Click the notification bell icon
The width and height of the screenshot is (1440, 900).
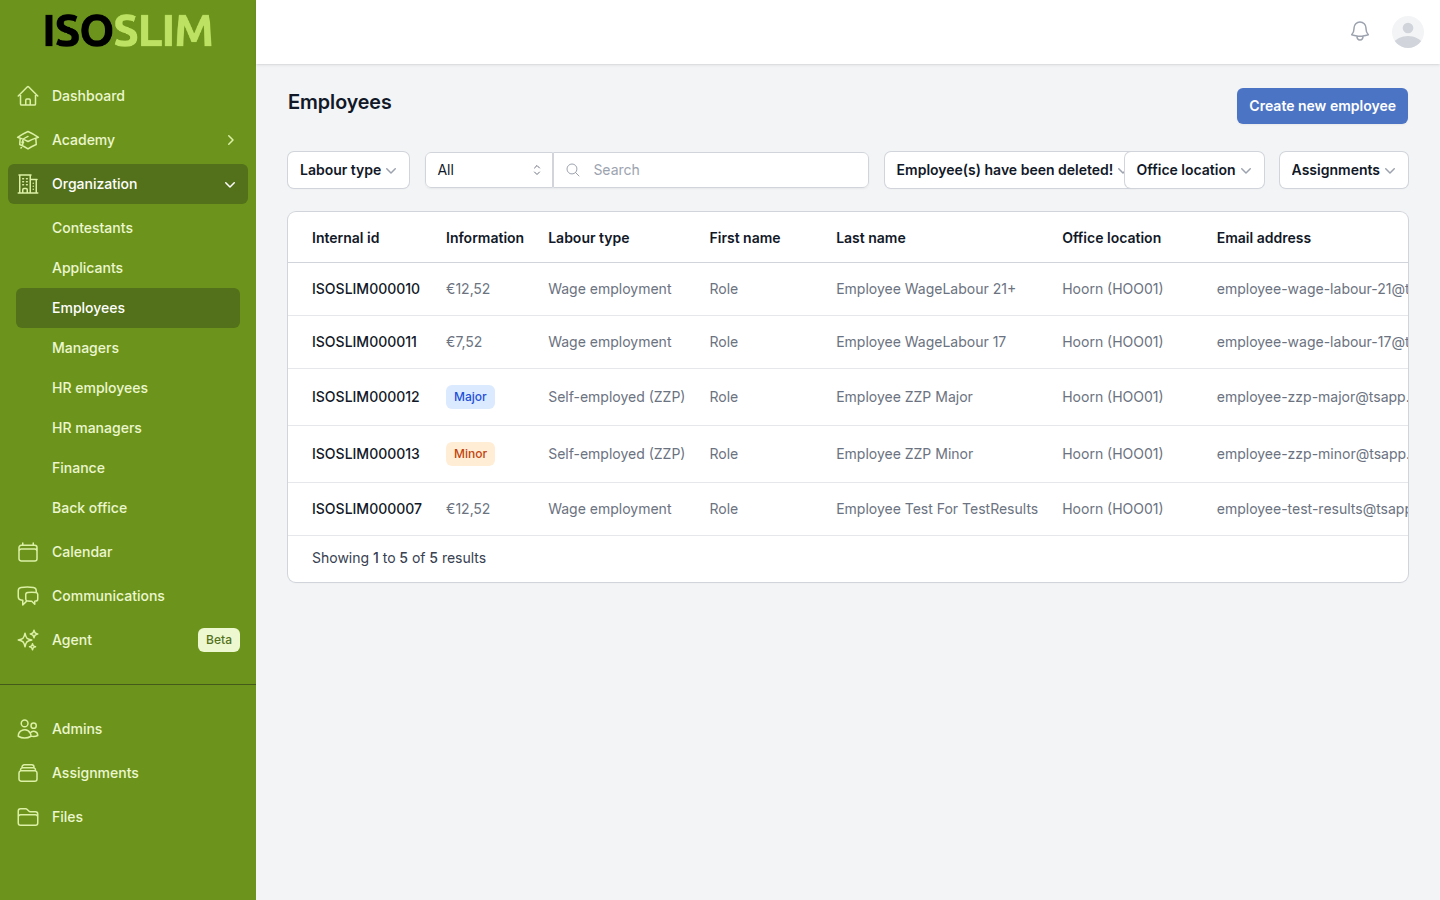tap(1359, 32)
